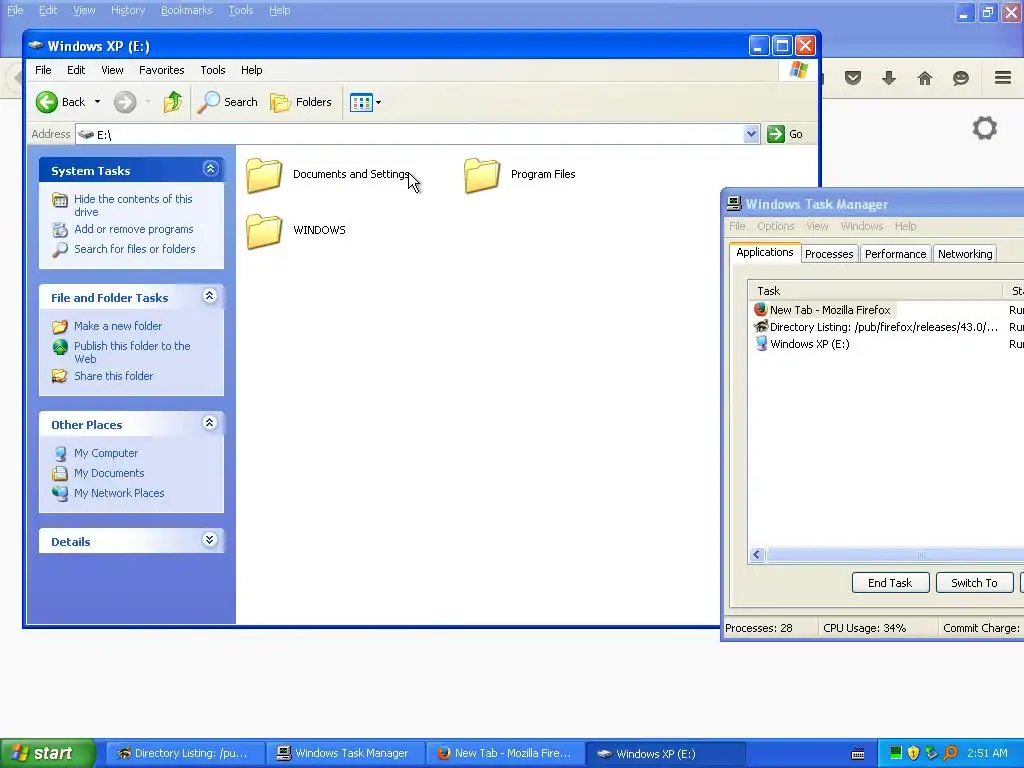Screen dimensions: 1024x768
Task: Show the Folders tree pane
Action: [301, 102]
